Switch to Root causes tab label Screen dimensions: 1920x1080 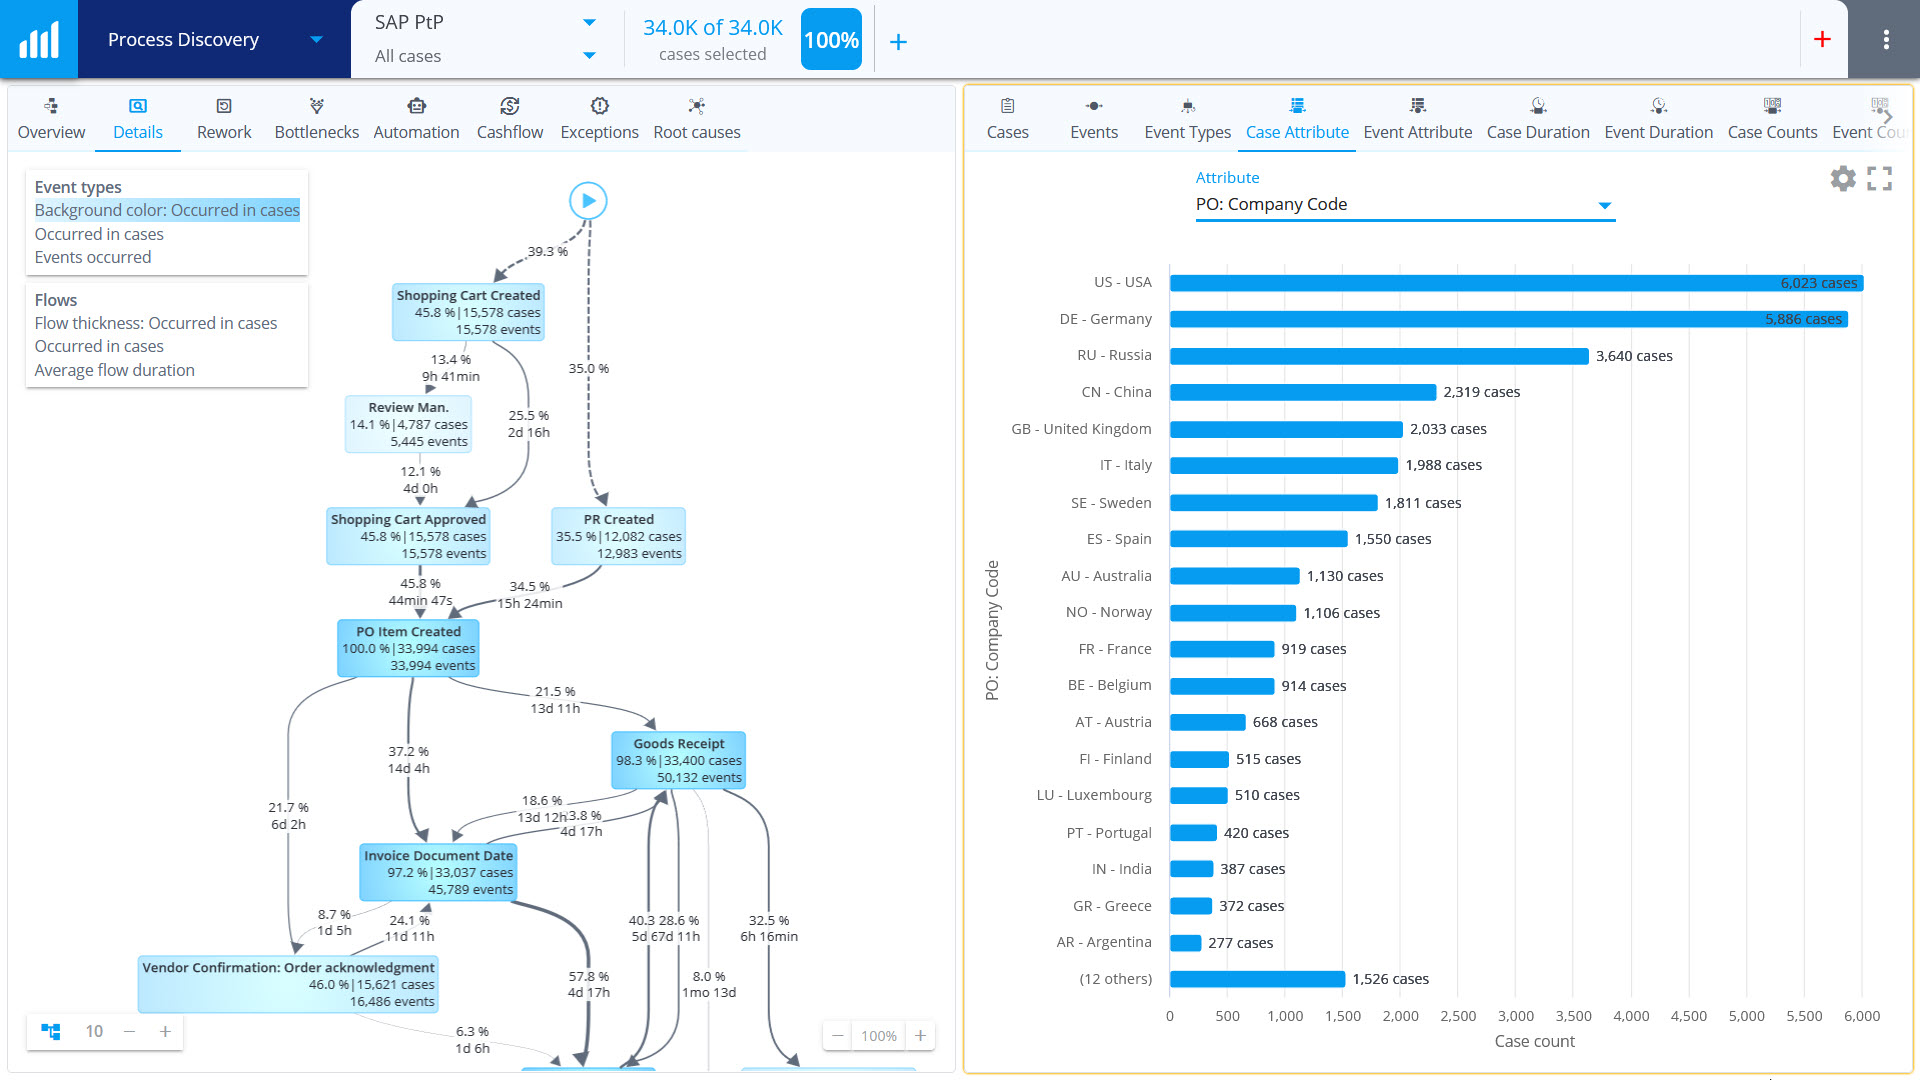pos(697,132)
